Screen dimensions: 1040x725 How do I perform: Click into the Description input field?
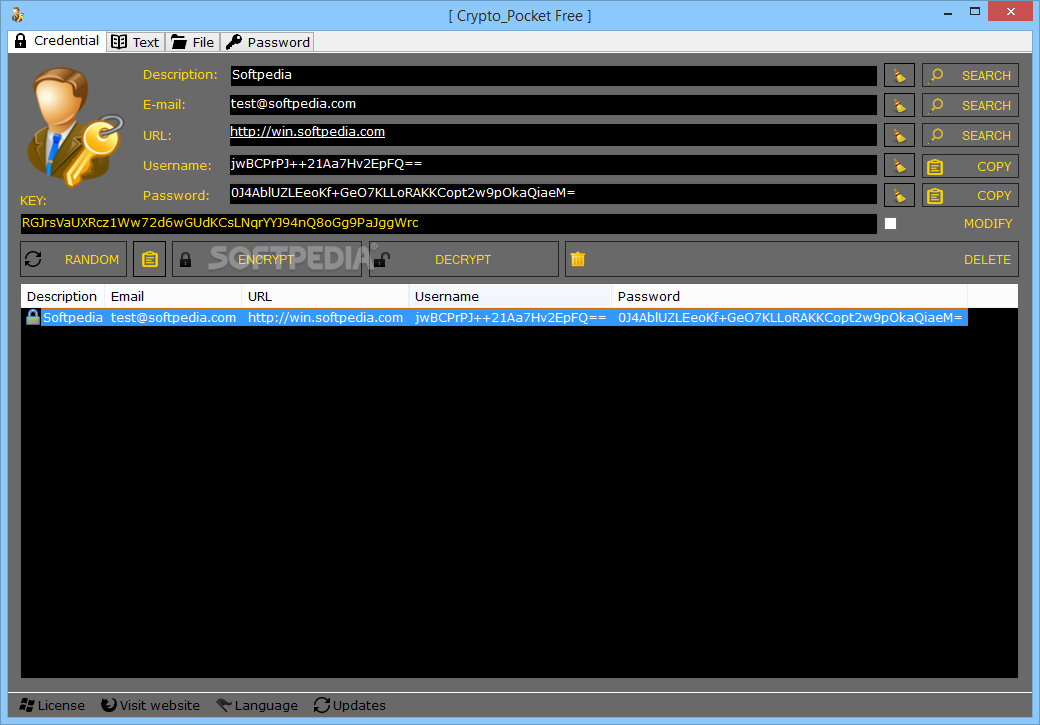coord(552,75)
